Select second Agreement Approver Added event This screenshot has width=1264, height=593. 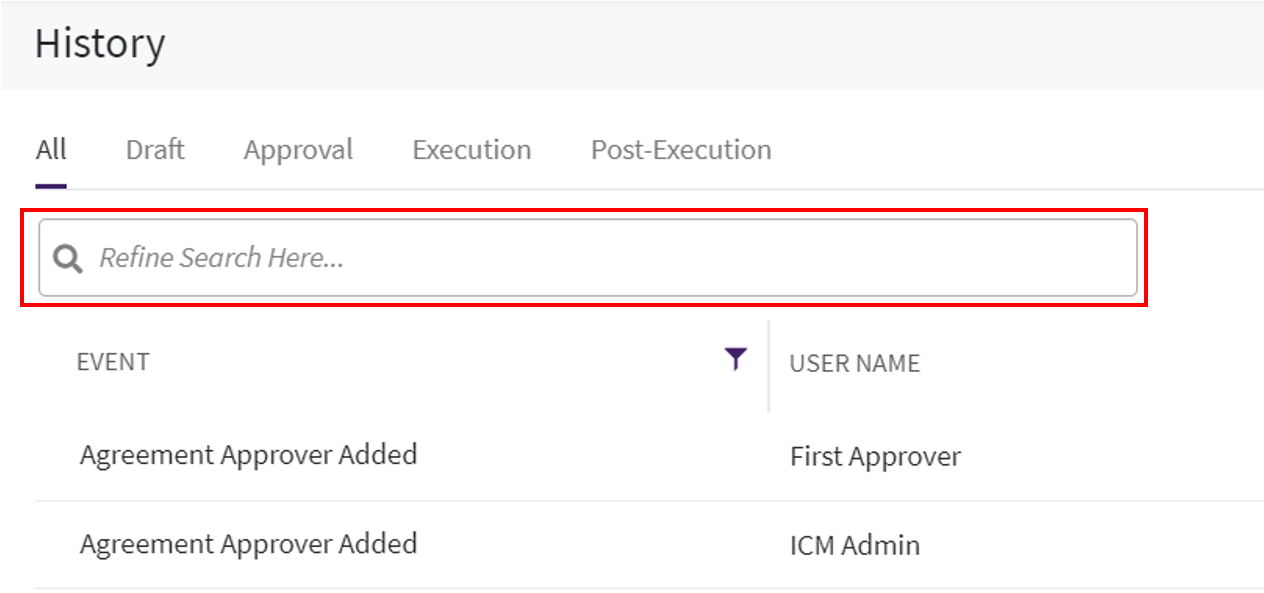(x=248, y=544)
